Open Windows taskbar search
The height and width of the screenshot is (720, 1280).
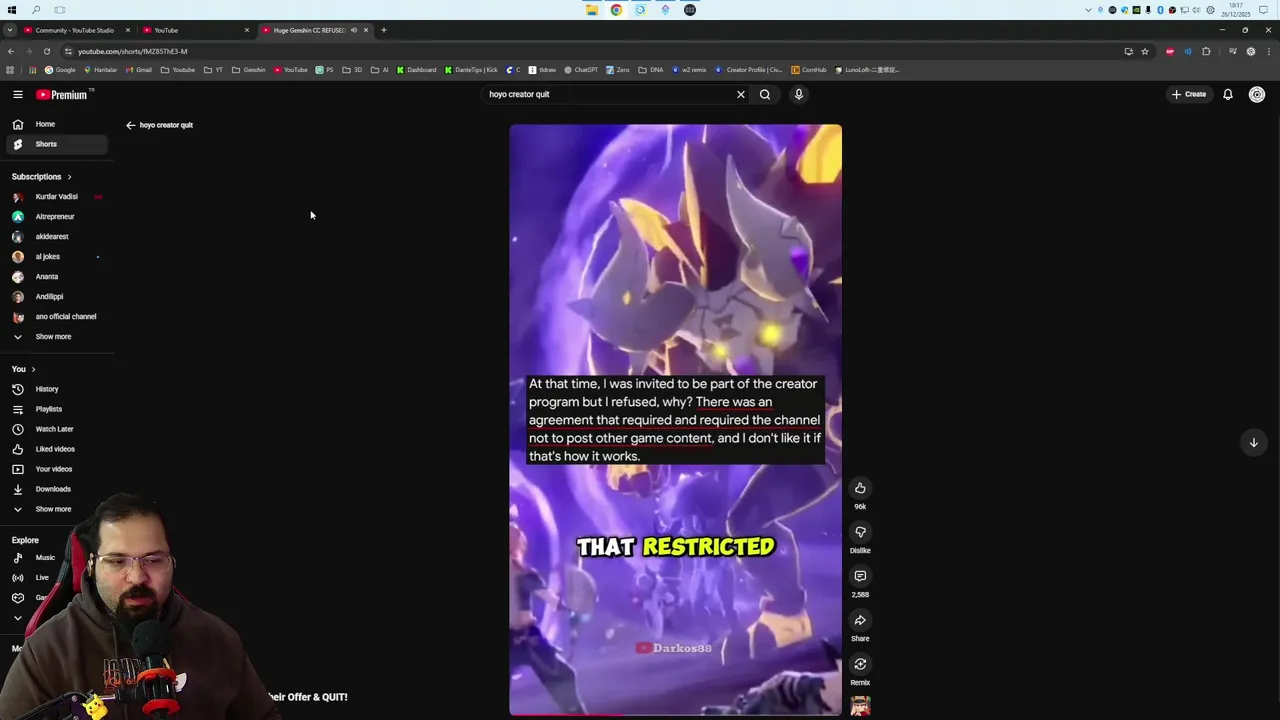[x=36, y=10]
